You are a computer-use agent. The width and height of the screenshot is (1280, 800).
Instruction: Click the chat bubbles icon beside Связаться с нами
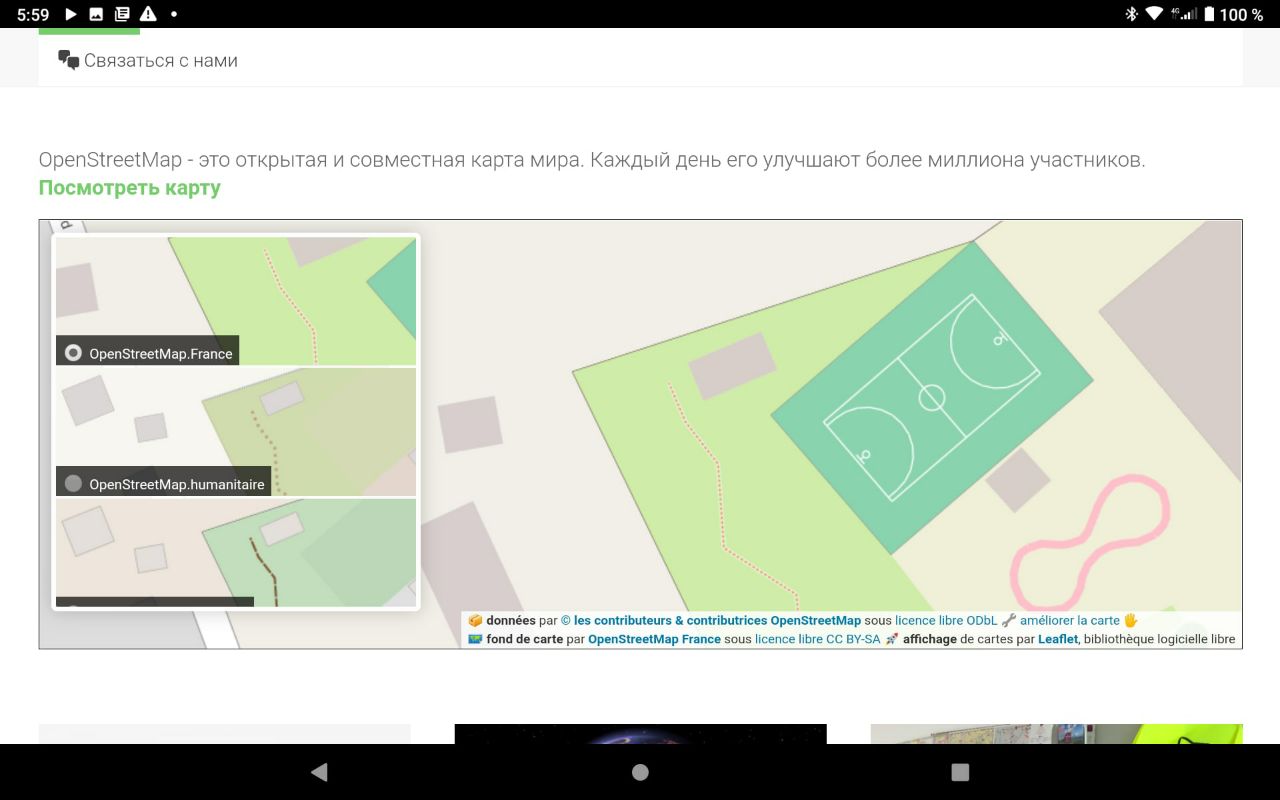68,60
